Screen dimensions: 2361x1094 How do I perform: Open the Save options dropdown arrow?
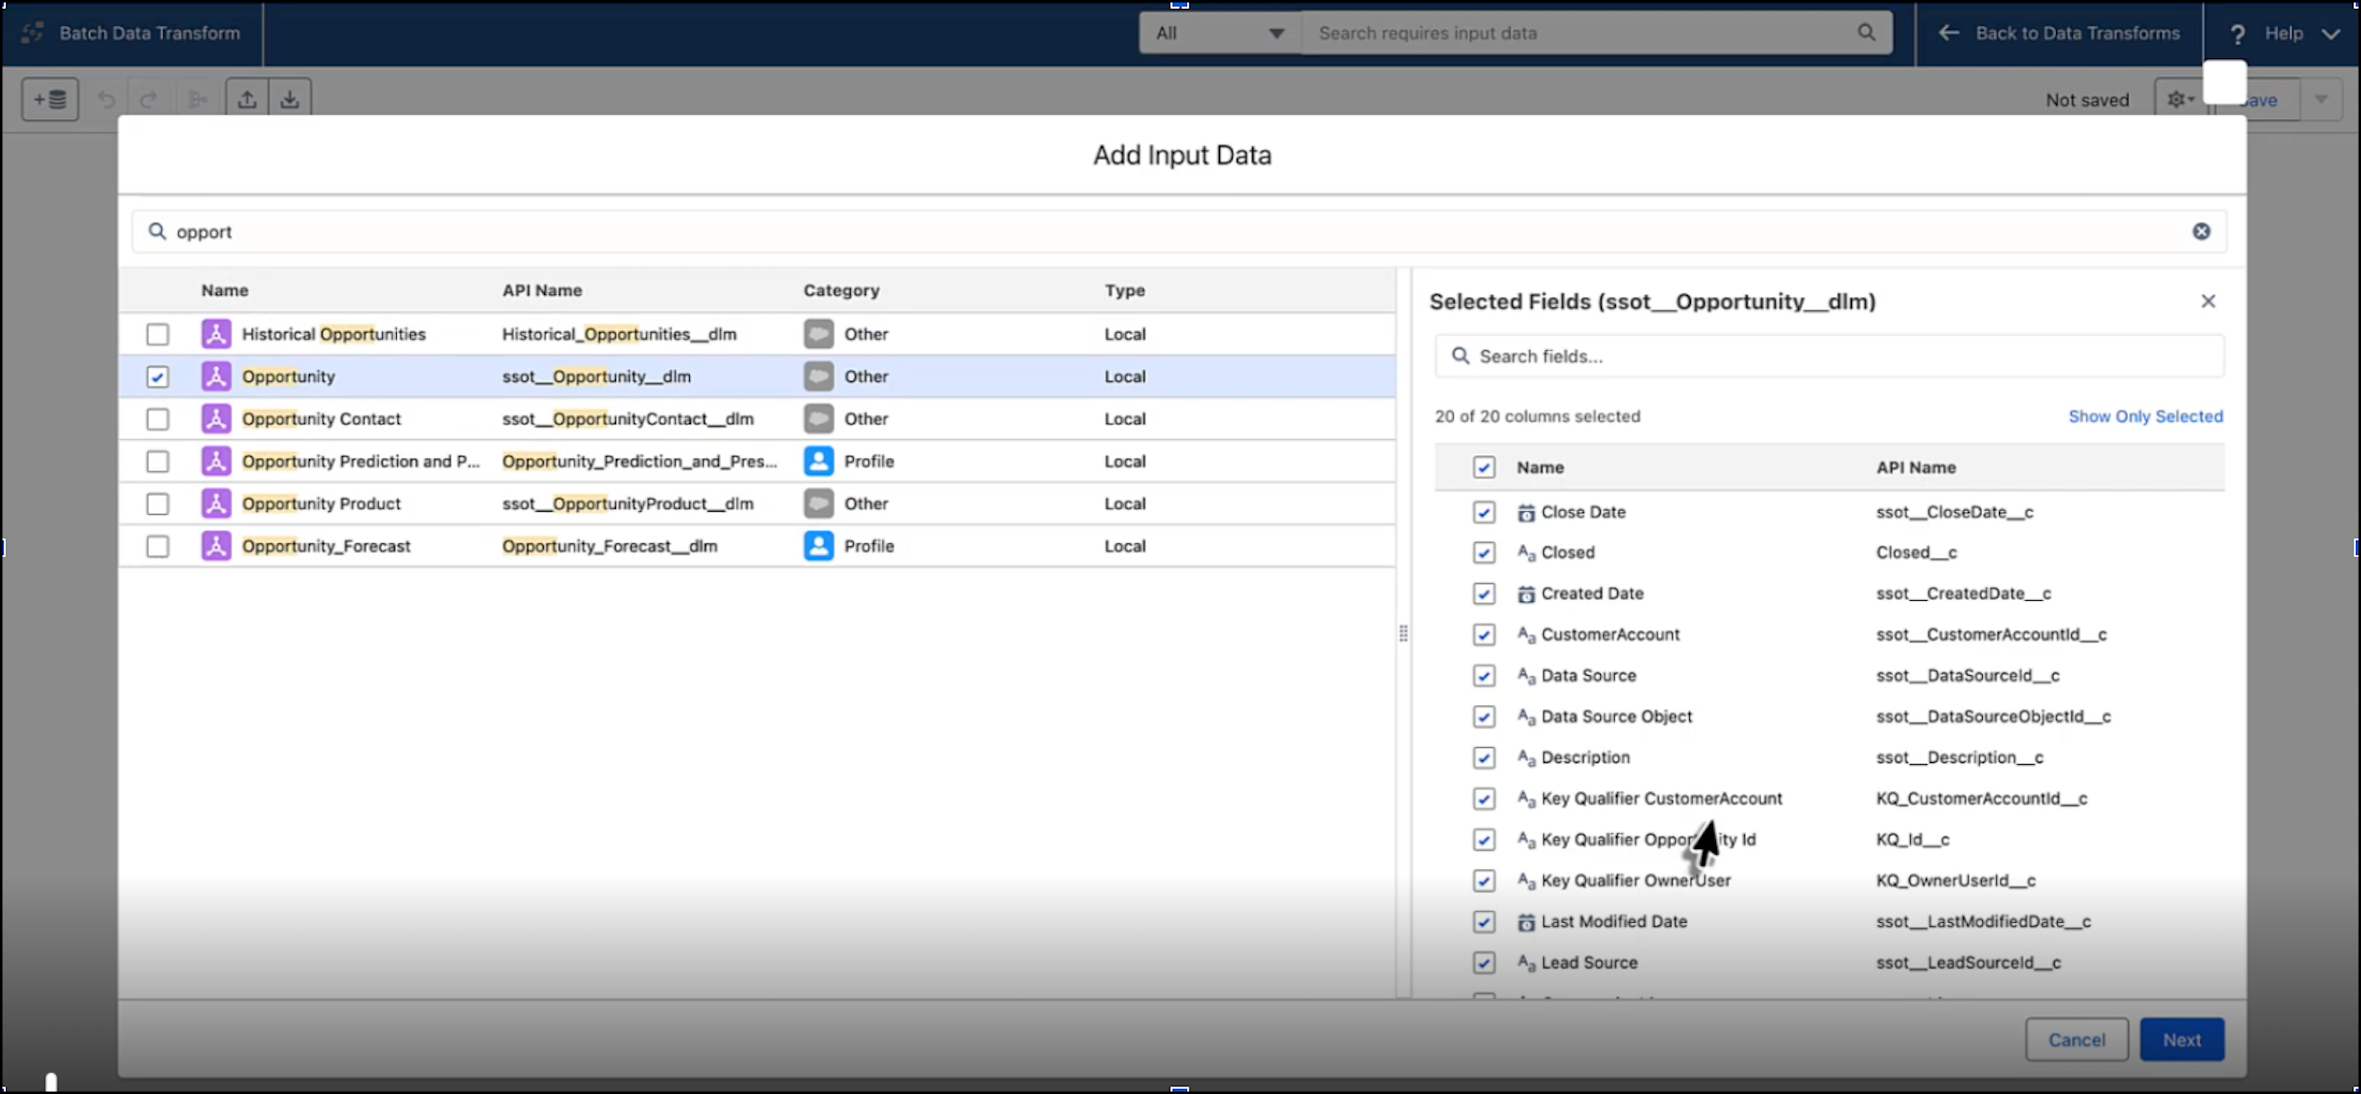coord(2321,99)
